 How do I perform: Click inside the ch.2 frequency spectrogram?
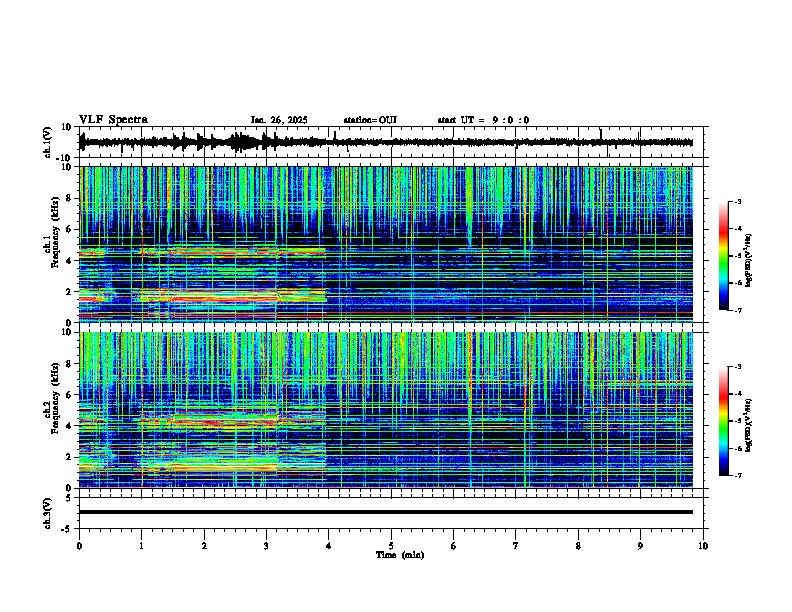pos(386,410)
